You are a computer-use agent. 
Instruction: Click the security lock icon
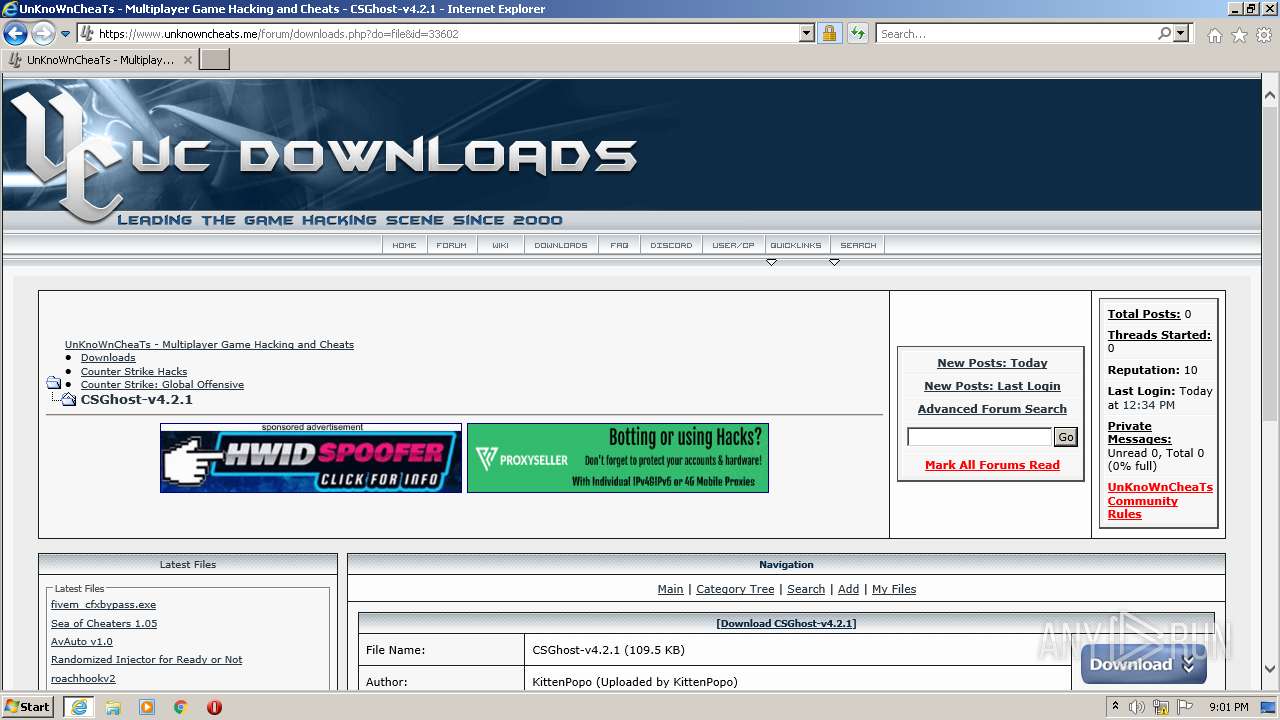point(829,34)
